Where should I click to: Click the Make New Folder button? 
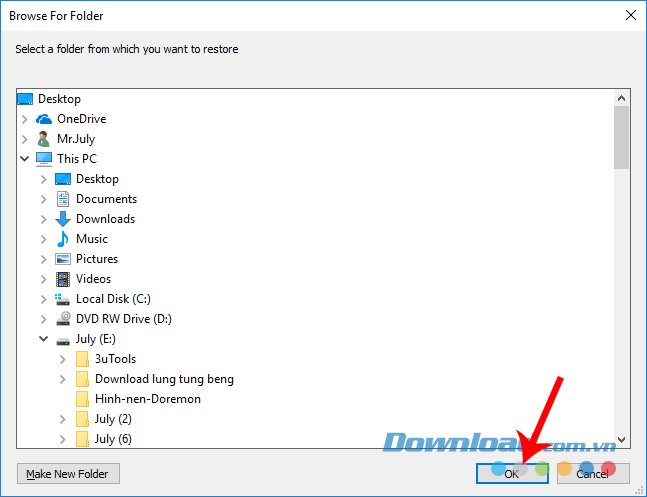[x=68, y=473]
